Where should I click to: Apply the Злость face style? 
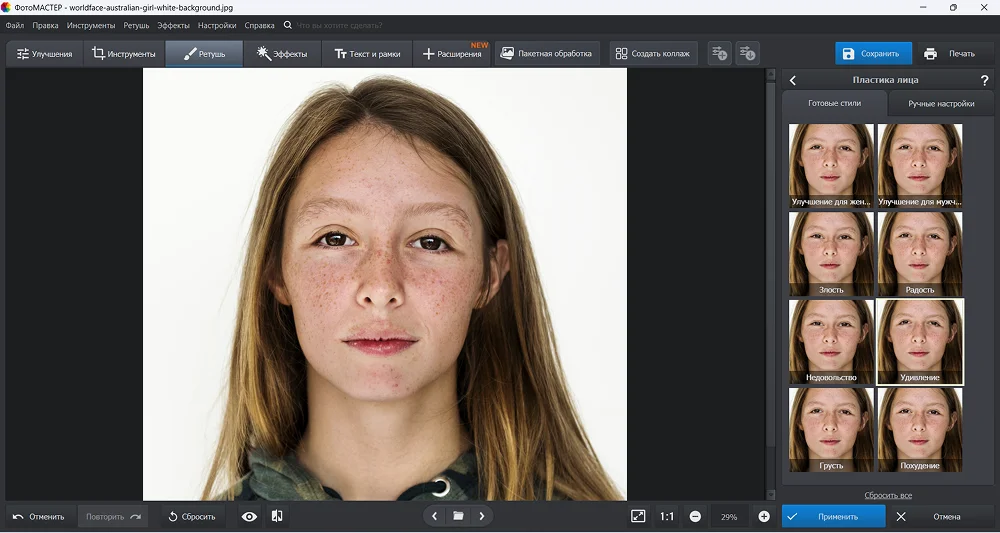831,254
